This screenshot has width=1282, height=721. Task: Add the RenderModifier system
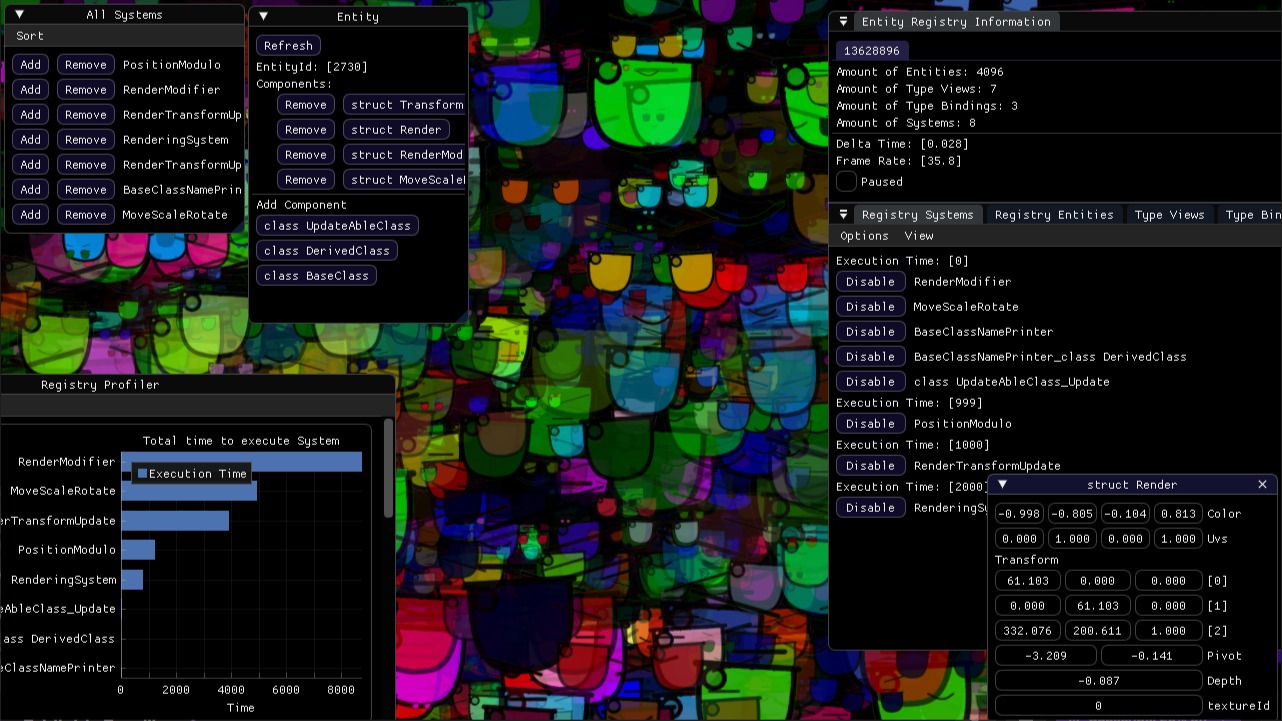31,89
